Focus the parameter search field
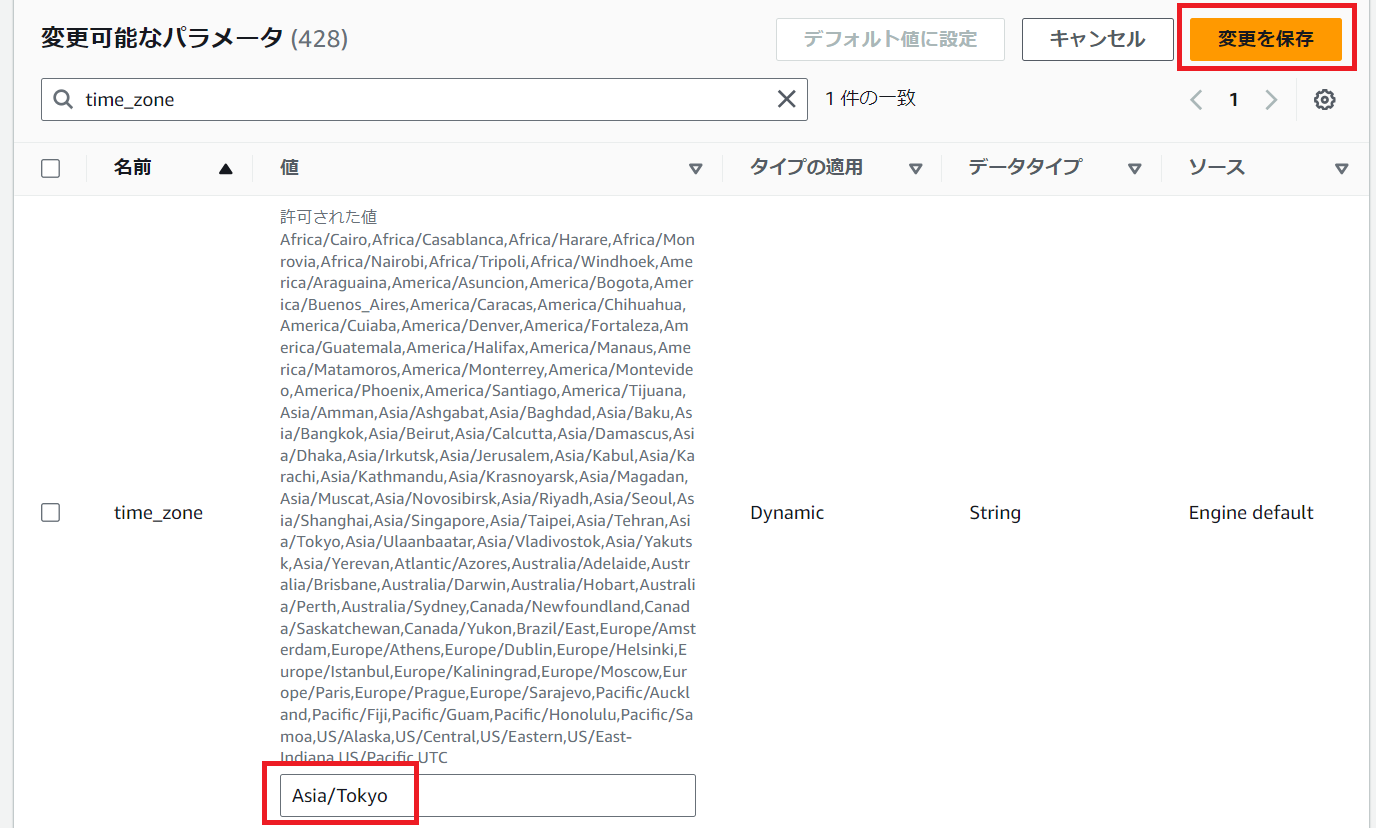Screen dimensions: 1376x828 [x=424, y=99]
